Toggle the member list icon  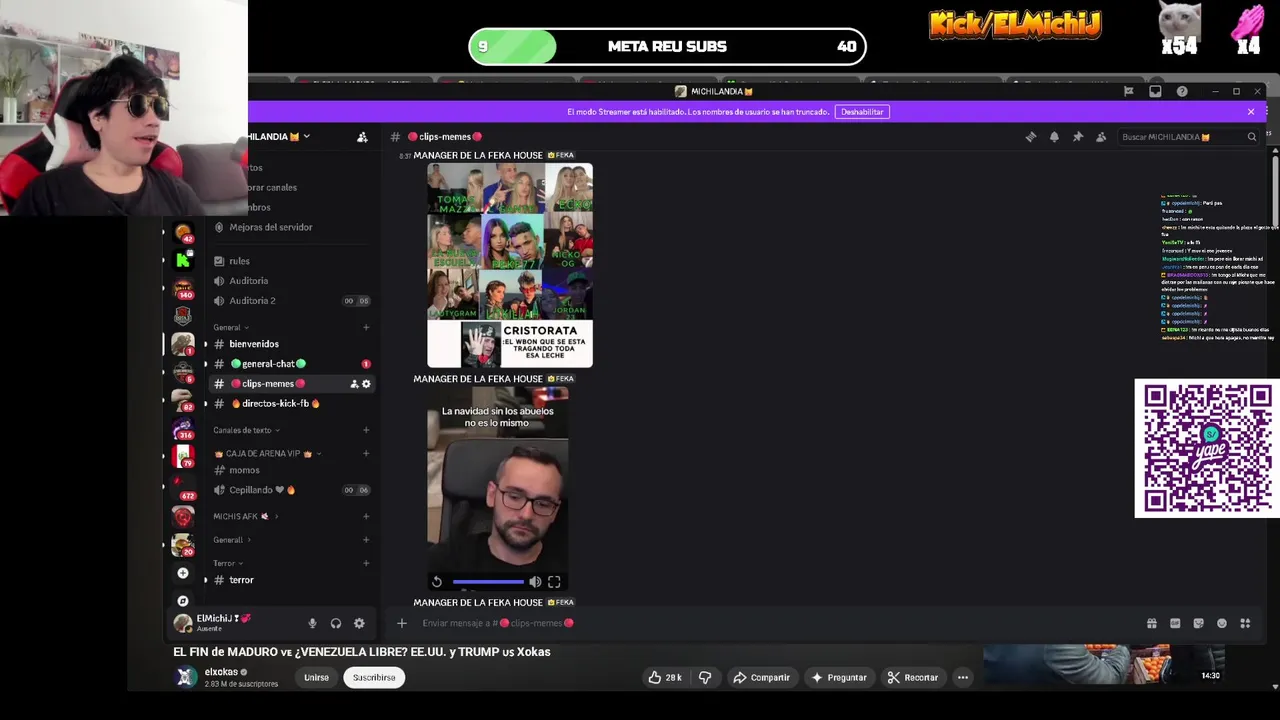(x=1101, y=137)
